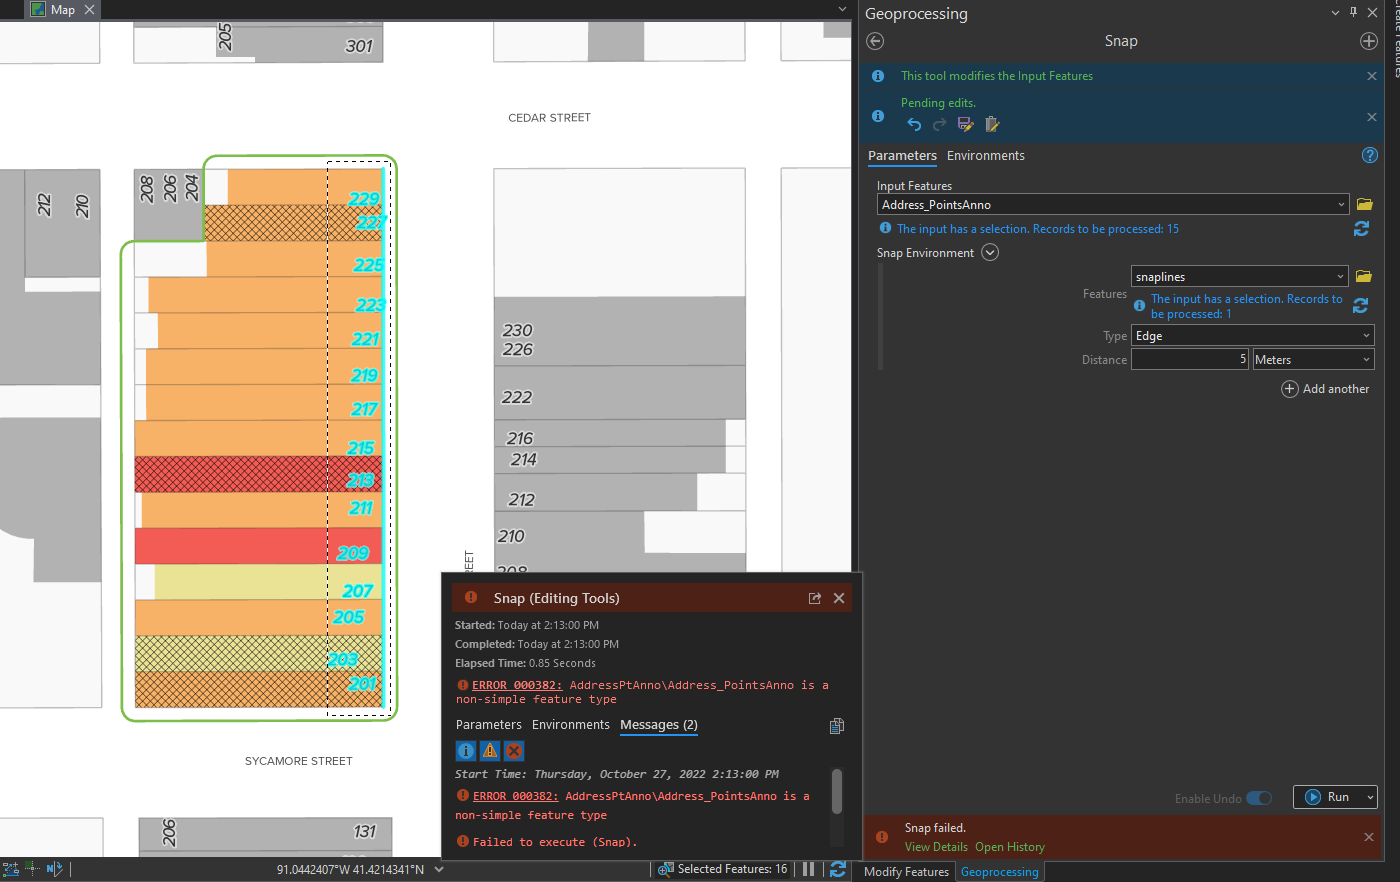
Task: Toggle the error messages filter
Action: coord(513,751)
